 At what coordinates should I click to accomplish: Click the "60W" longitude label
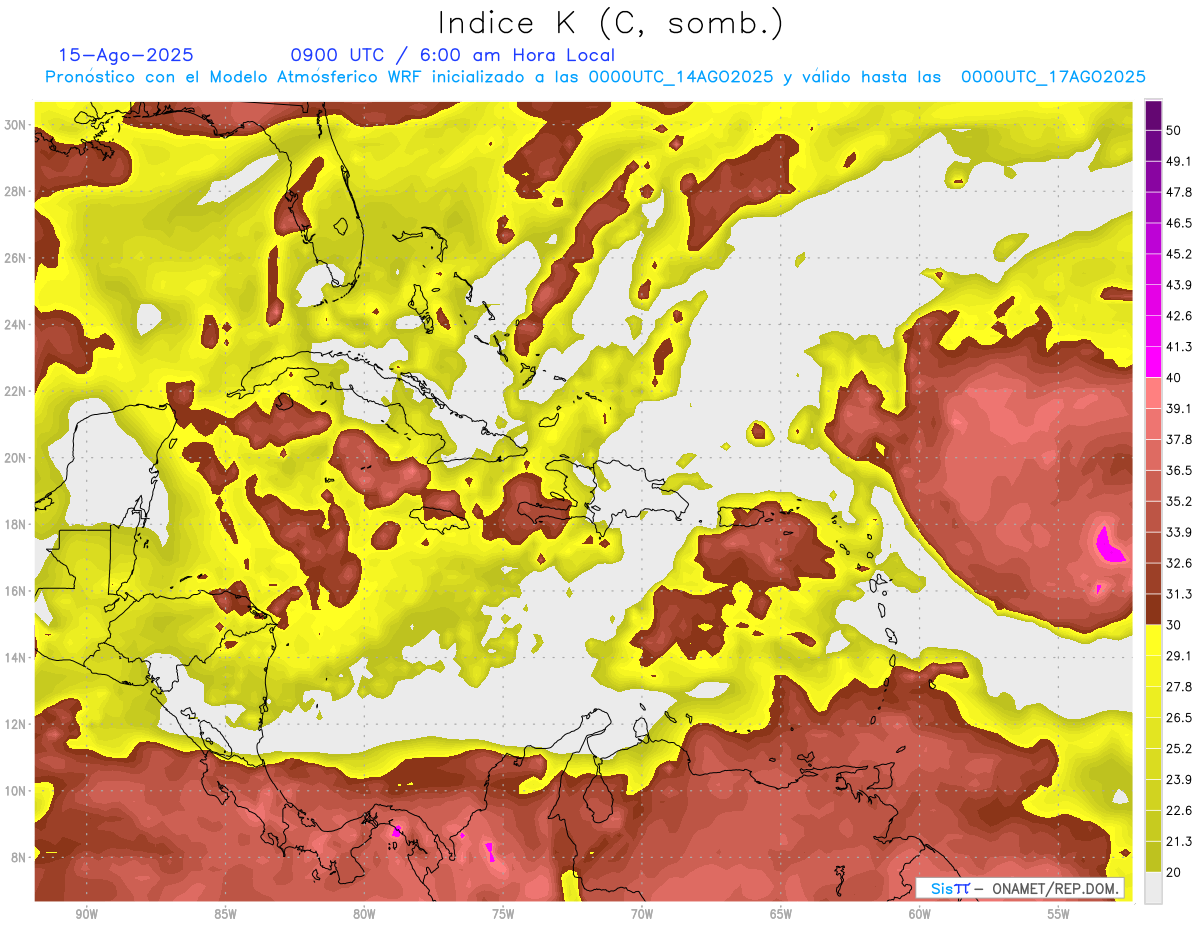pyautogui.click(x=920, y=914)
